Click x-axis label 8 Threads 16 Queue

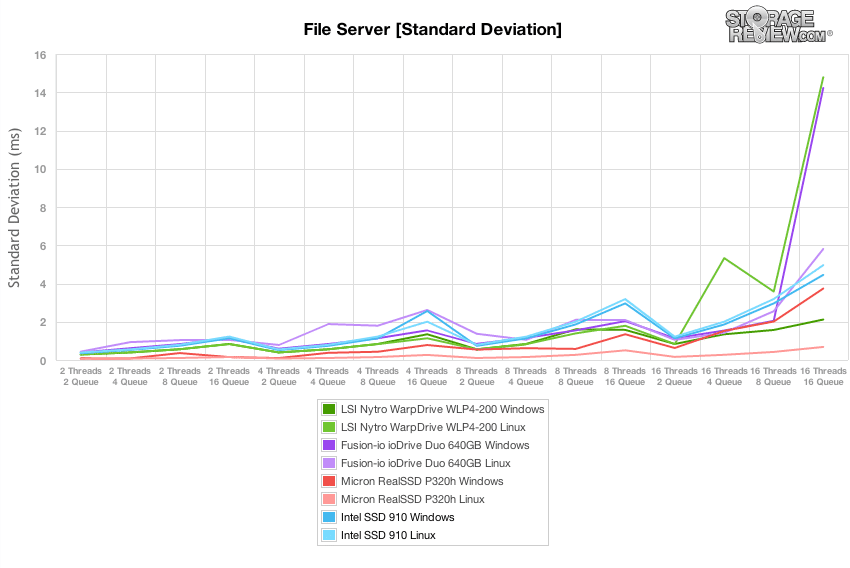coord(625,377)
